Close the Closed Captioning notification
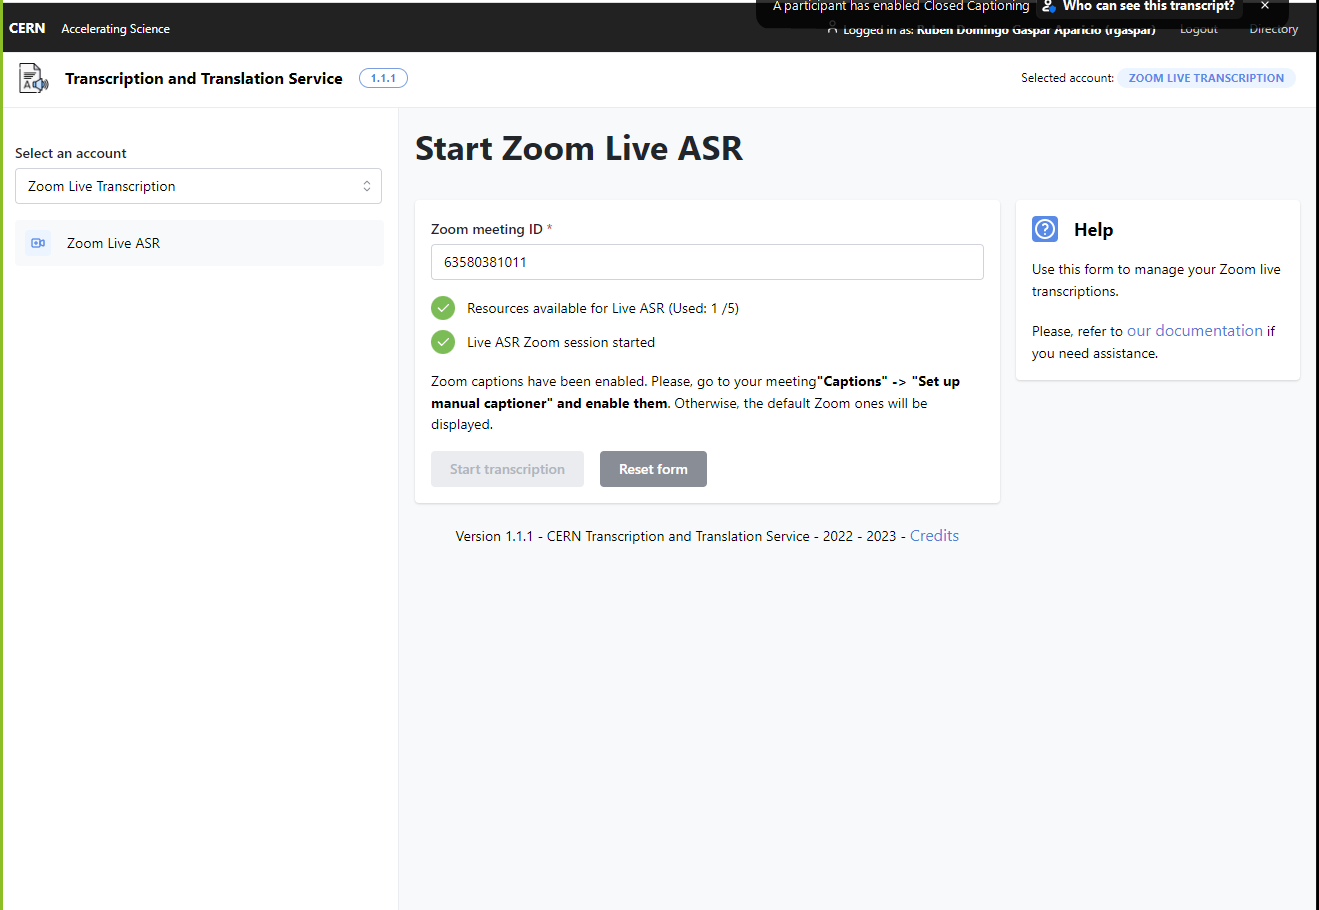Image resolution: width=1319 pixels, height=910 pixels. (x=1264, y=6)
